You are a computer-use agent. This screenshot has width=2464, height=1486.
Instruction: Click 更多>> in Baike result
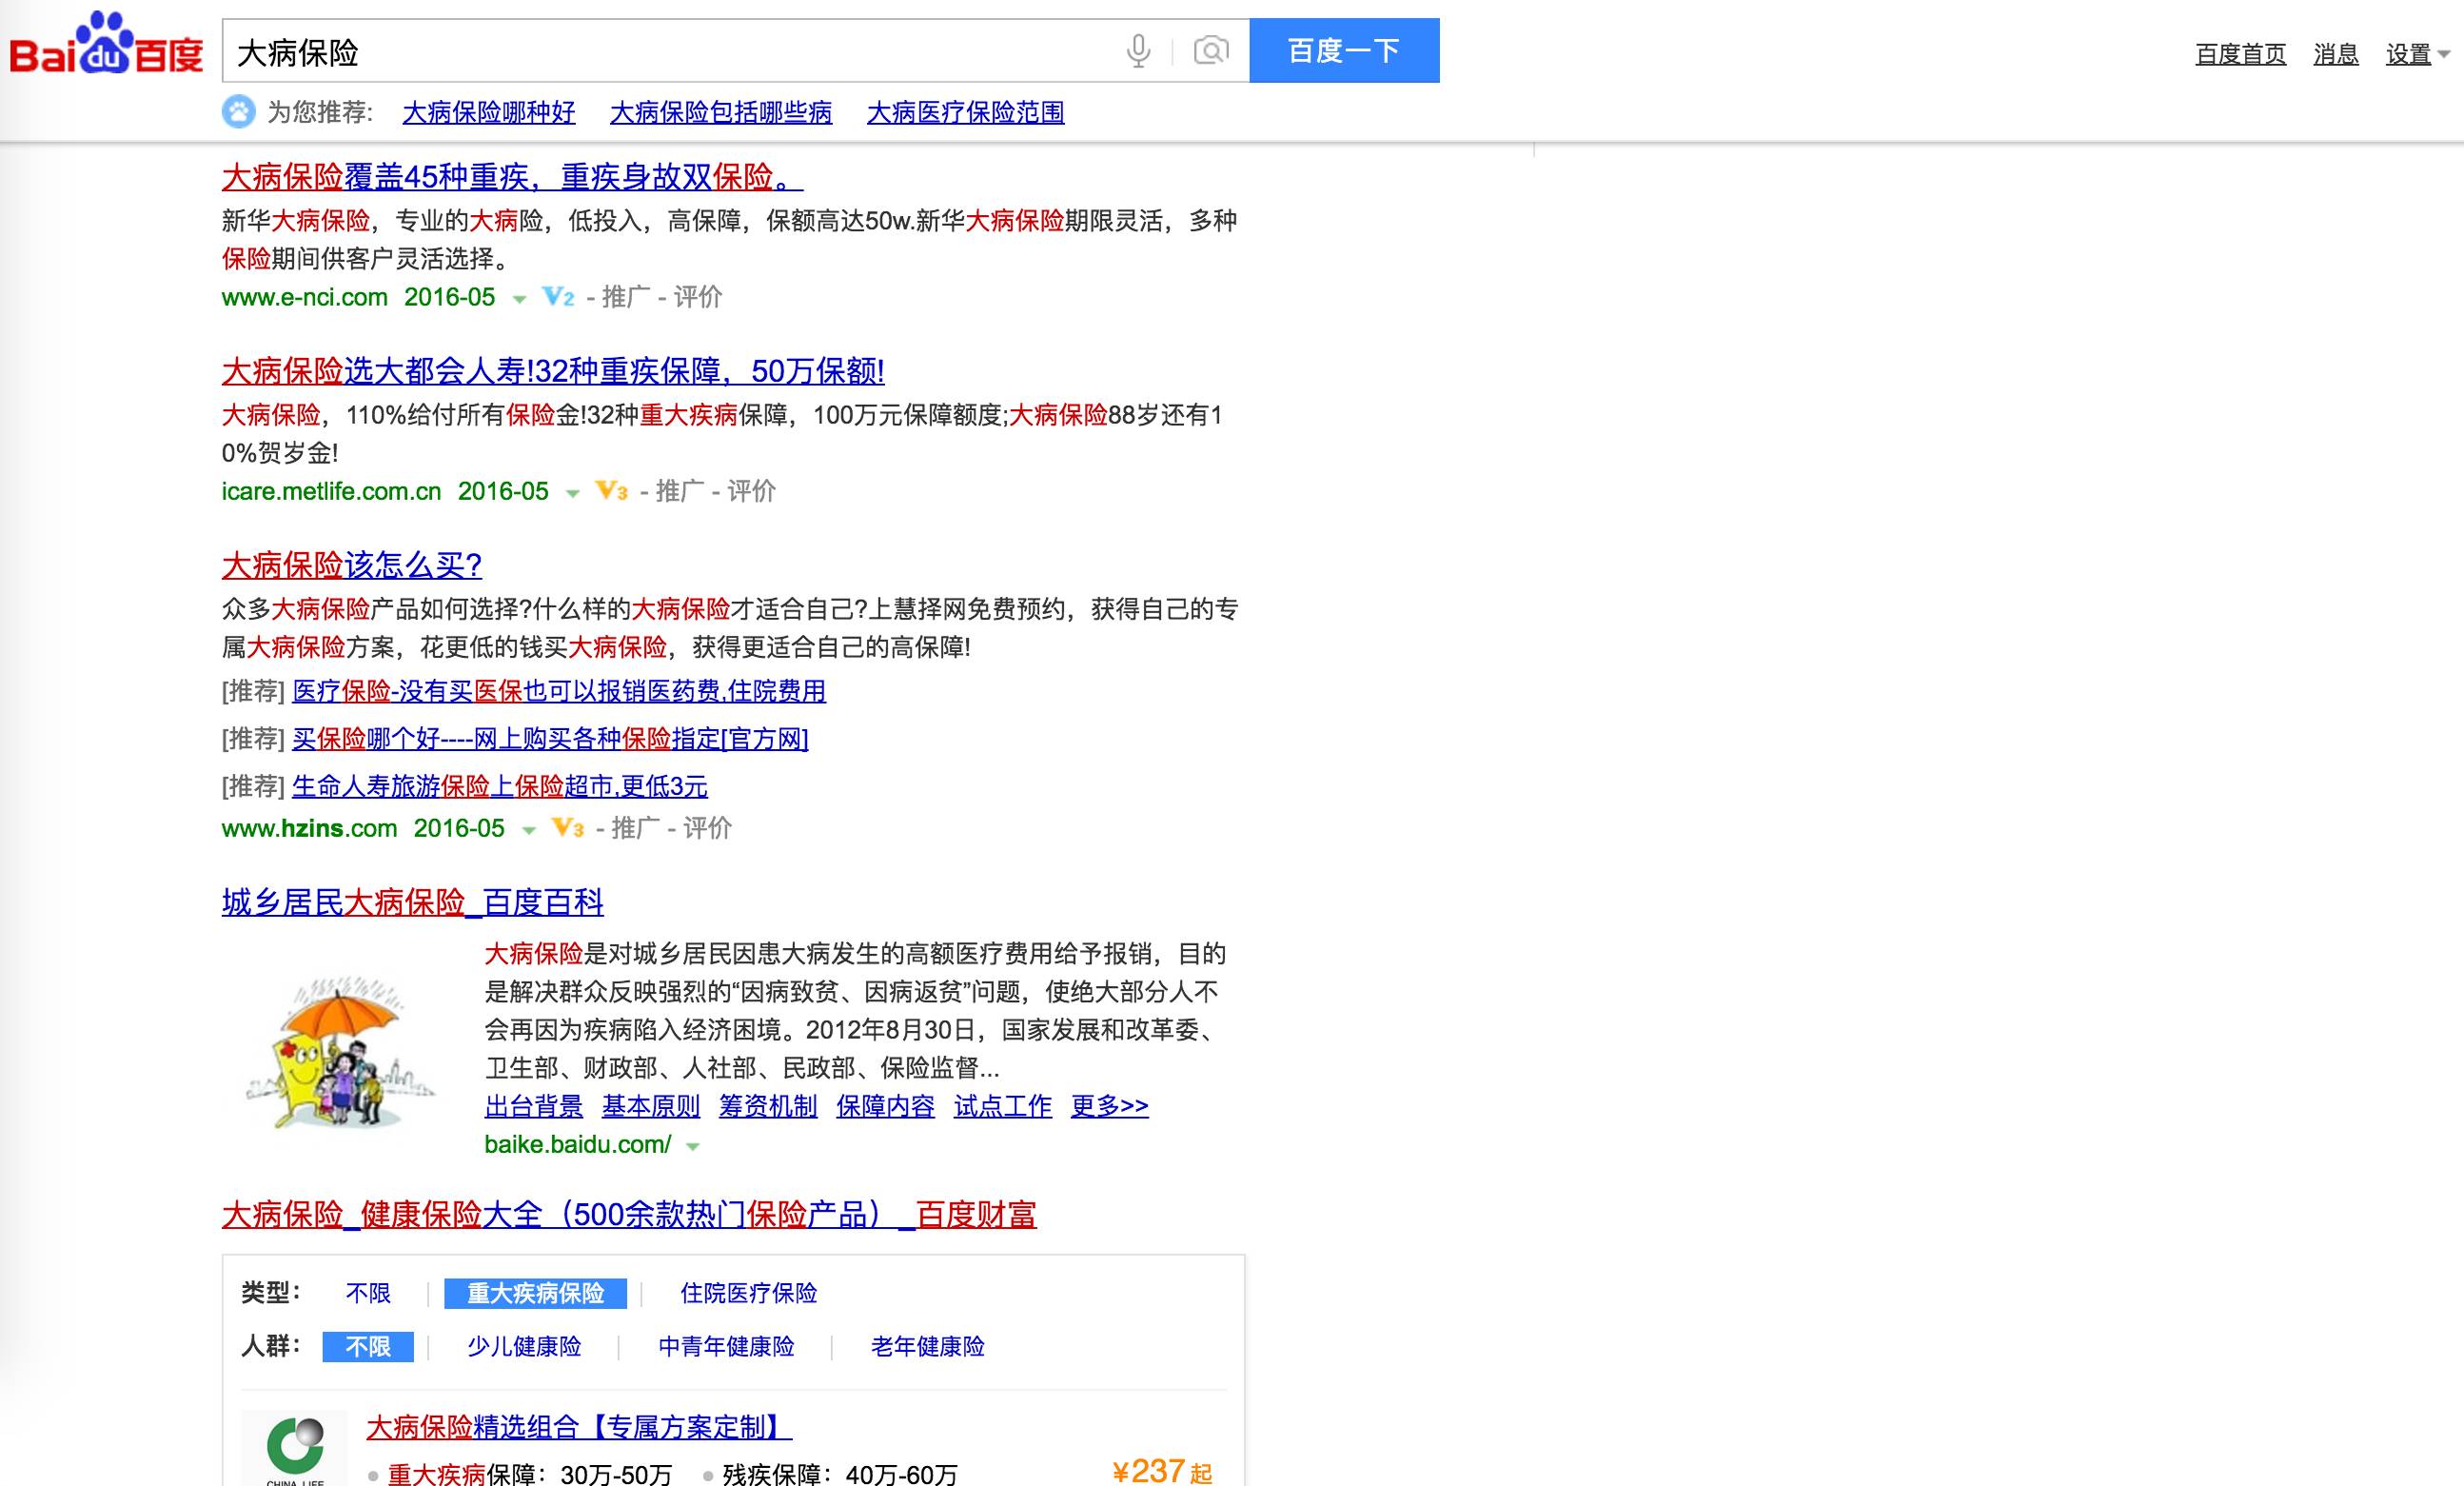(1110, 1106)
